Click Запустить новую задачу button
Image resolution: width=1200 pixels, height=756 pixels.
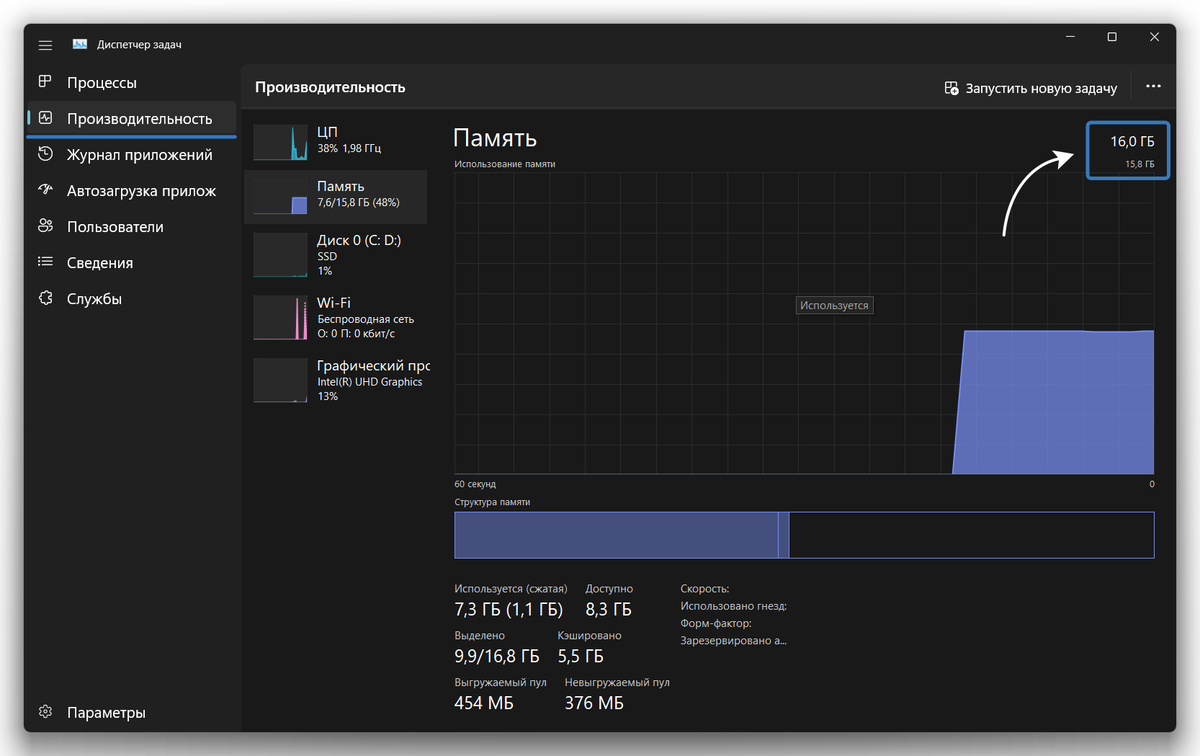(1031, 88)
